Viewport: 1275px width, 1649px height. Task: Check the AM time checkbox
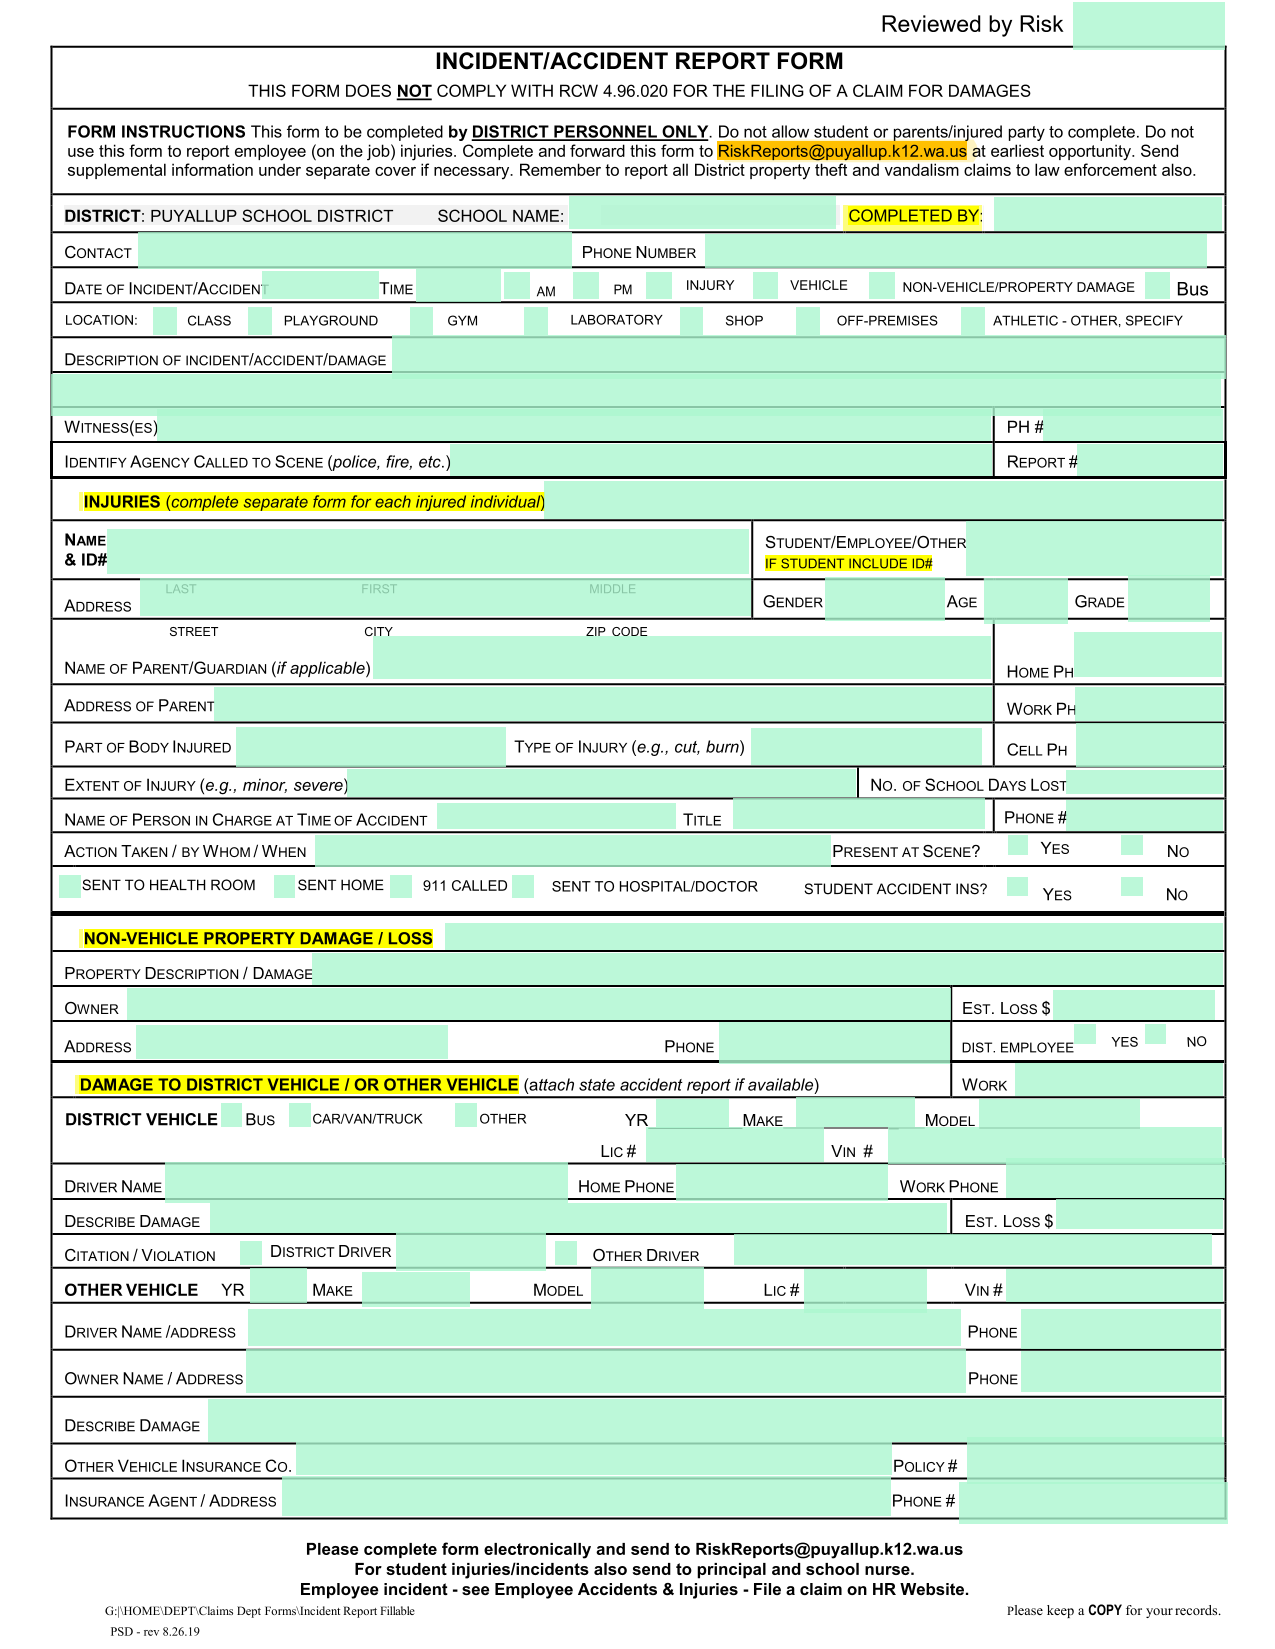tap(517, 286)
